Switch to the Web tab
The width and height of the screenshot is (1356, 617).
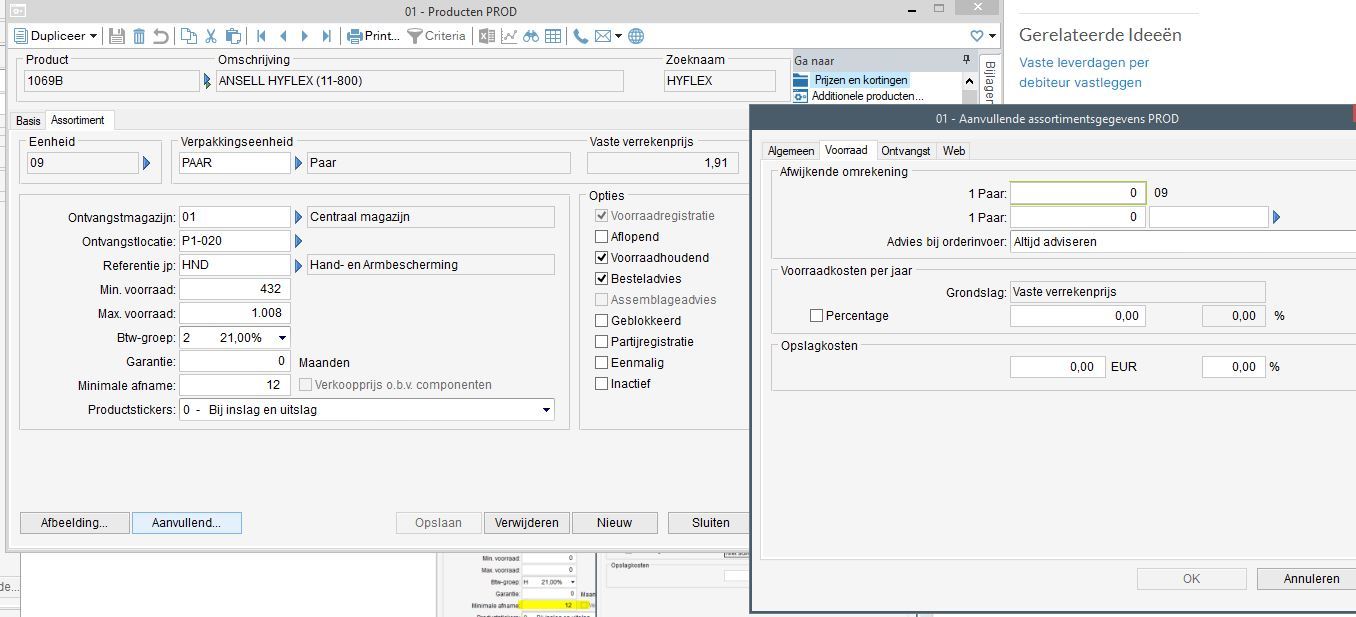(x=954, y=151)
